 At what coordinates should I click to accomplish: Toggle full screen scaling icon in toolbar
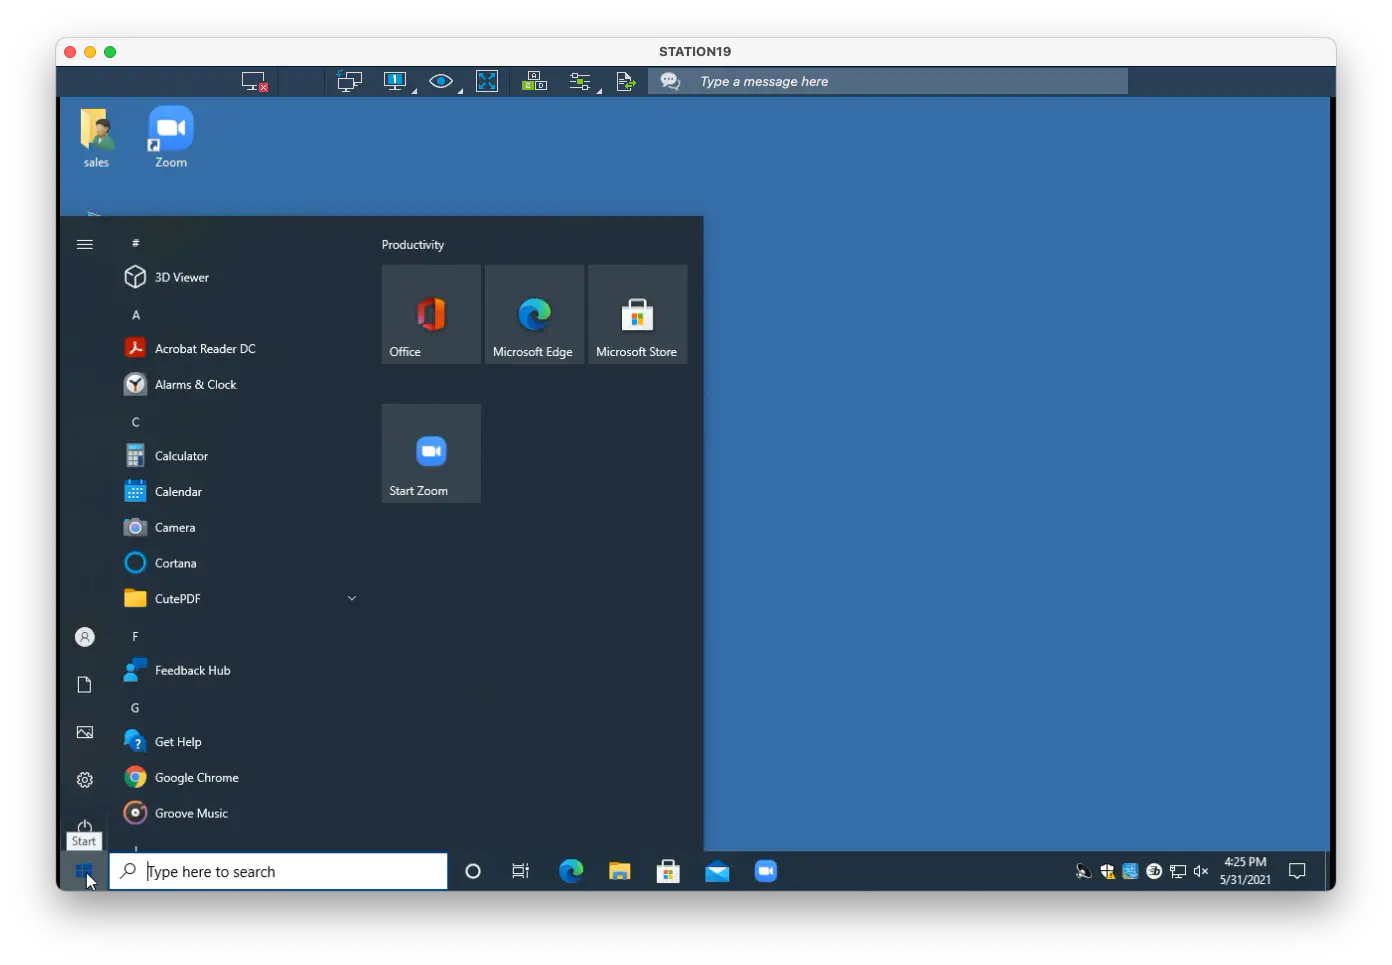coord(487,82)
